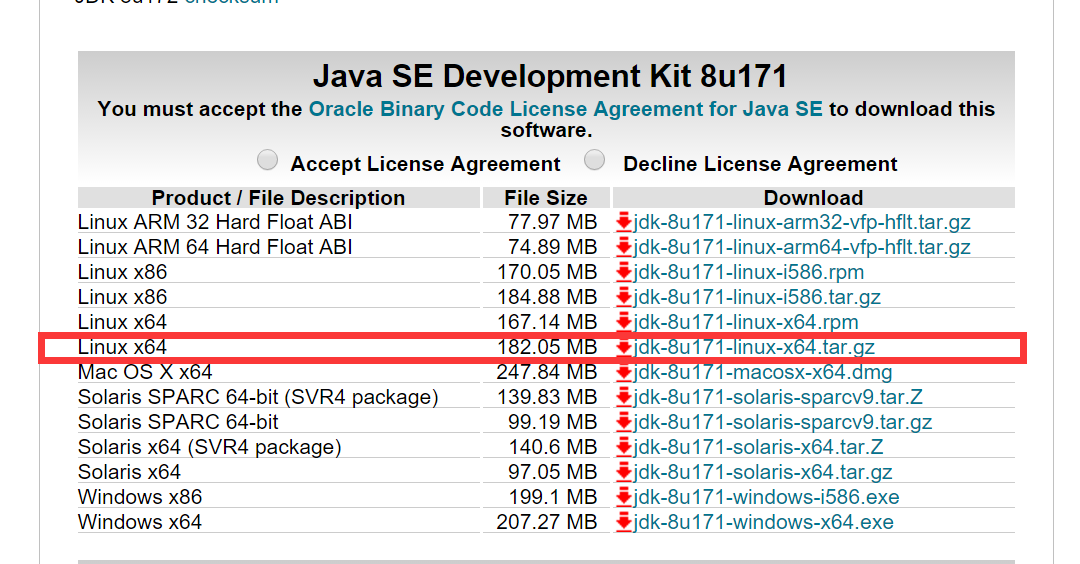The image size is (1080, 564).
Task: Download jdk-8u171-linux-i586.rpm file
Action: tap(749, 272)
